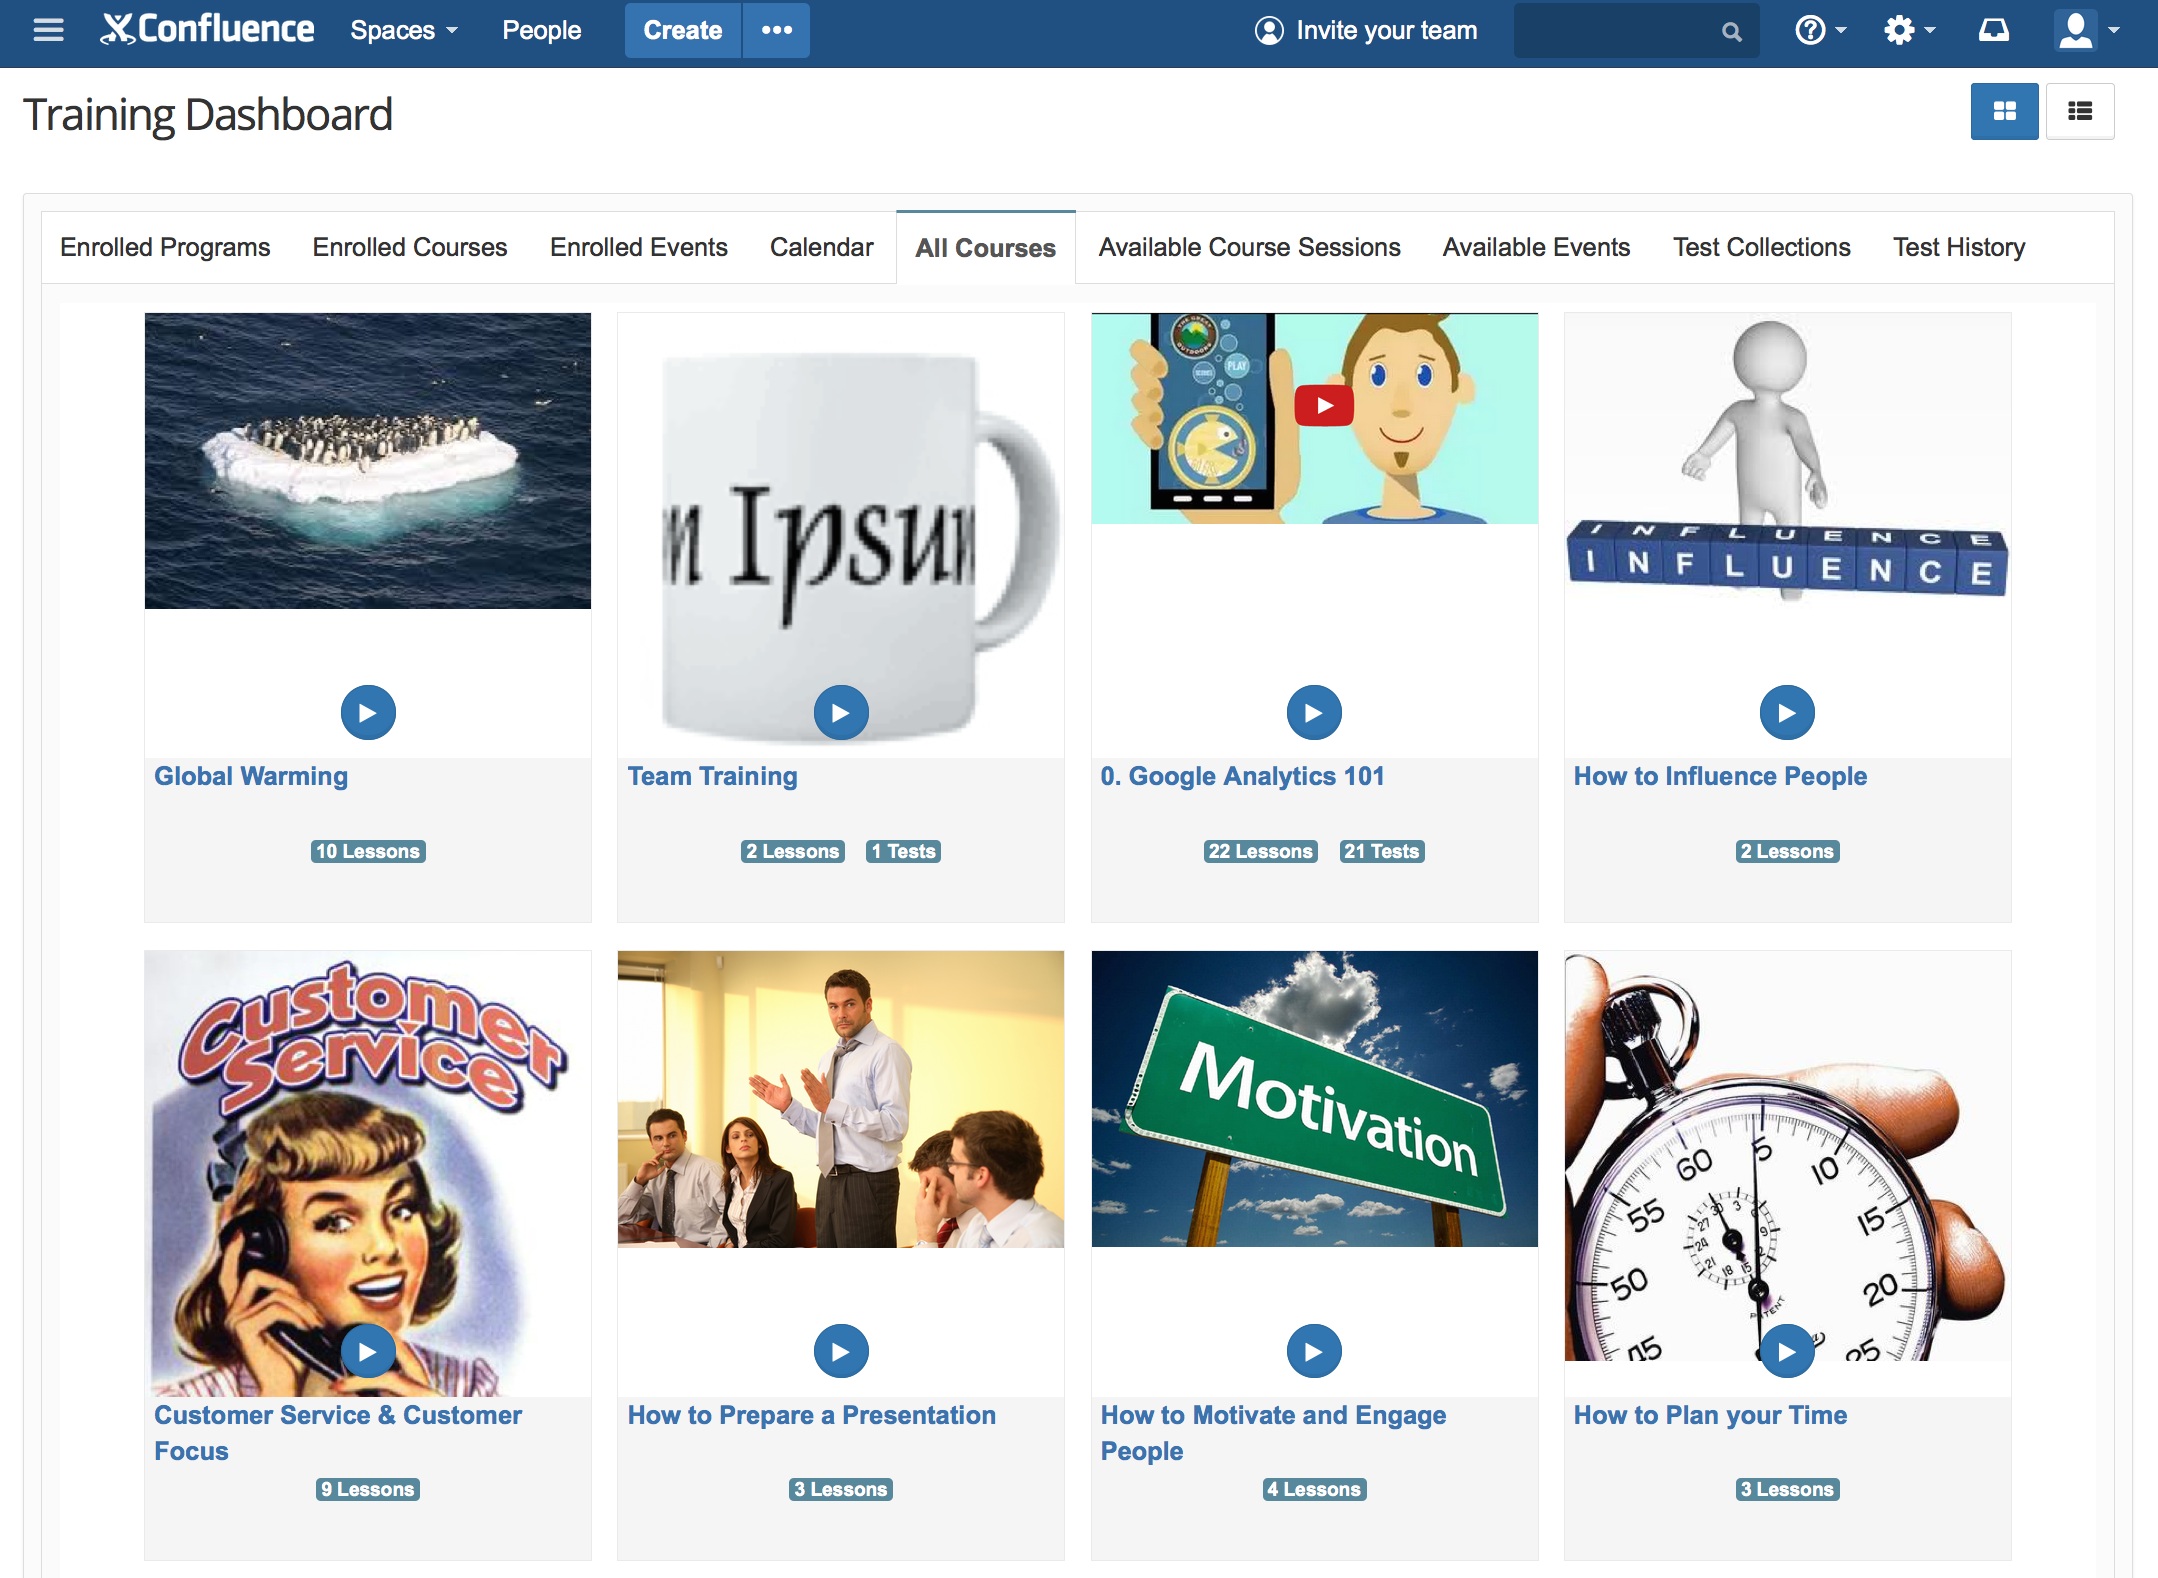Open the Test History tab

pyautogui.click(x=1958, y=247)
